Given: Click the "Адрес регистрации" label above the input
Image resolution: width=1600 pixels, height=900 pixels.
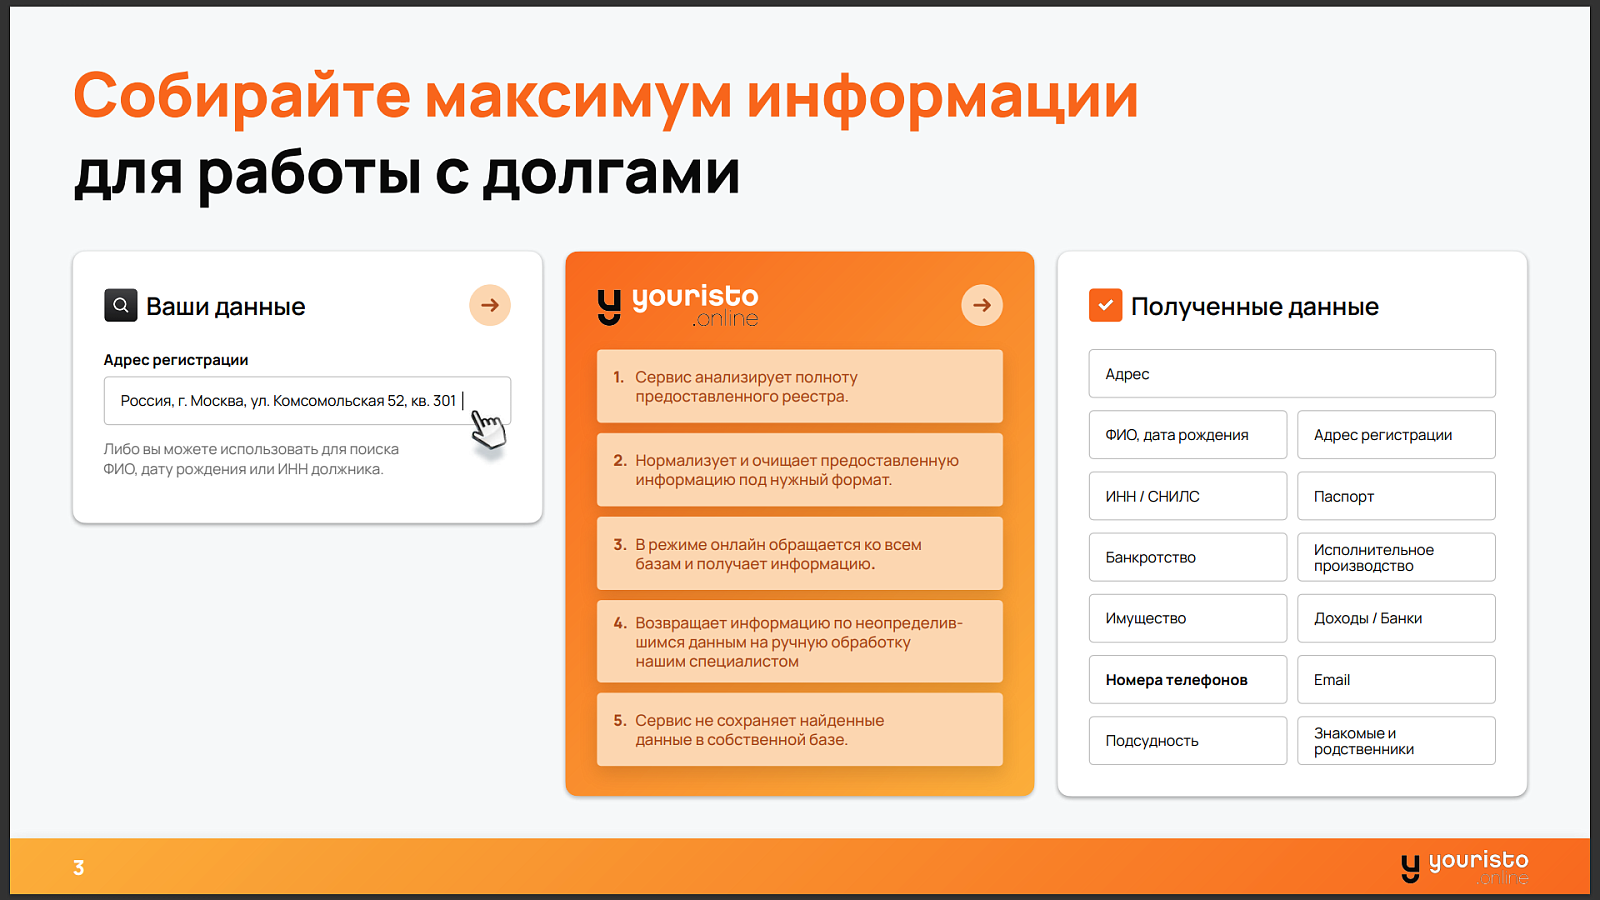Looking at the screenshot, I should [x=176, y=360].
